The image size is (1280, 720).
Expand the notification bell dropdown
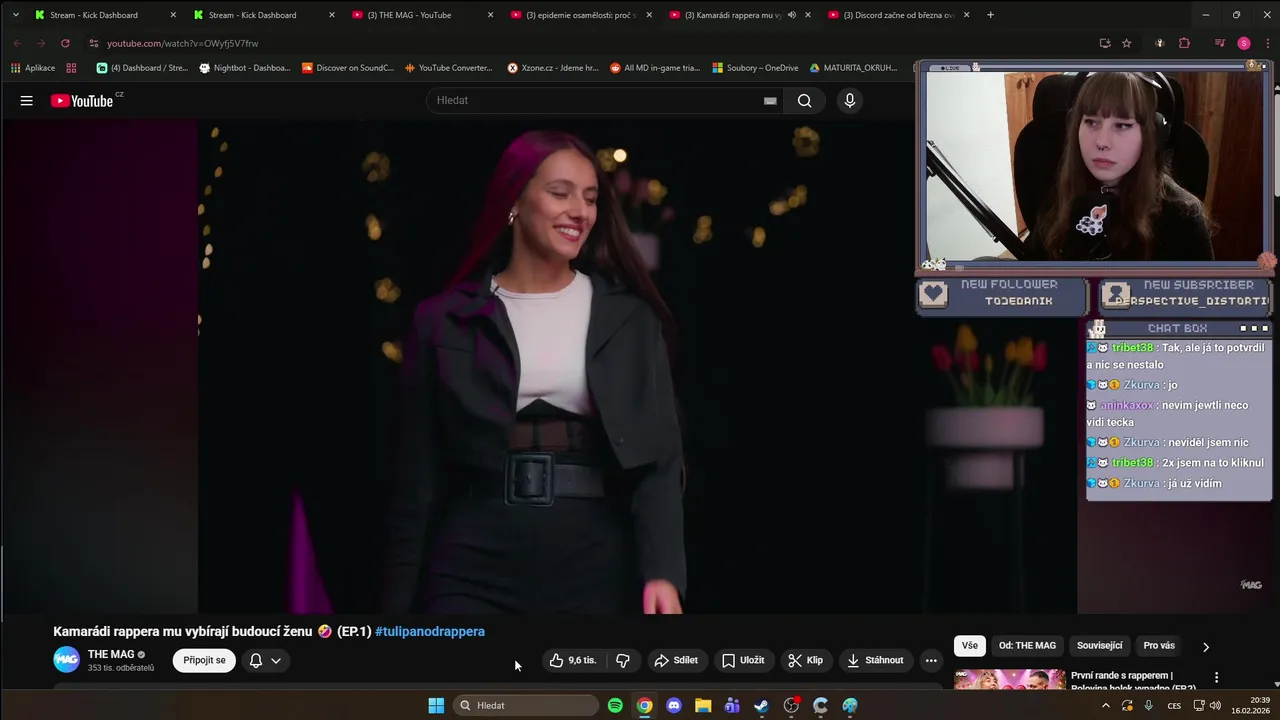click(x=265, y=660)
